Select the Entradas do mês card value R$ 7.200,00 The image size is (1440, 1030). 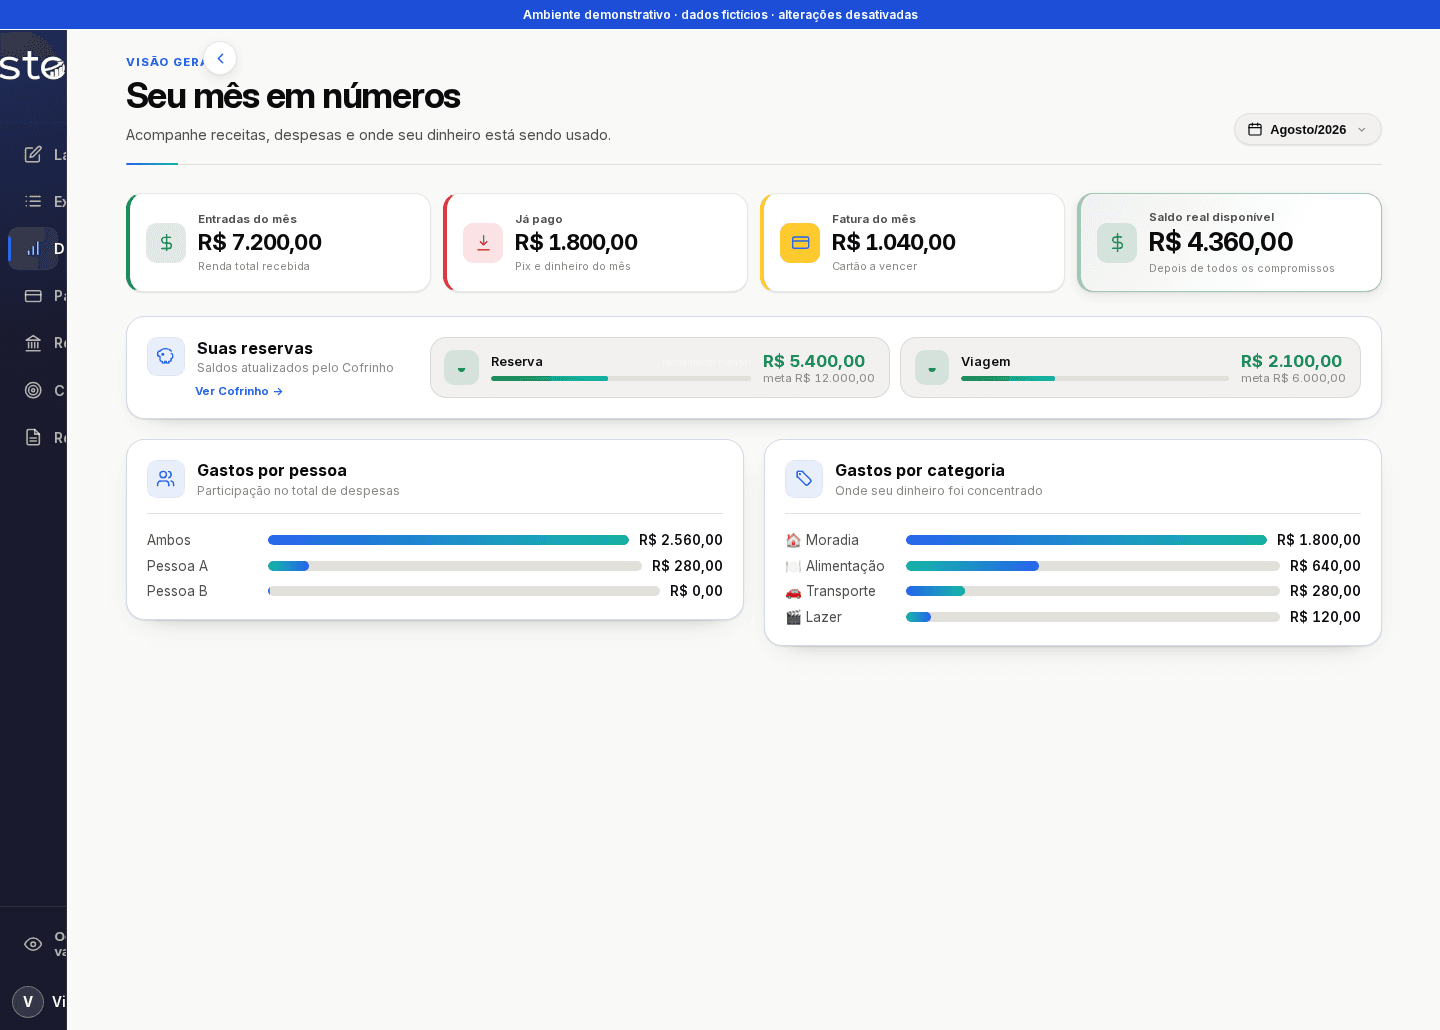point(260,242)
